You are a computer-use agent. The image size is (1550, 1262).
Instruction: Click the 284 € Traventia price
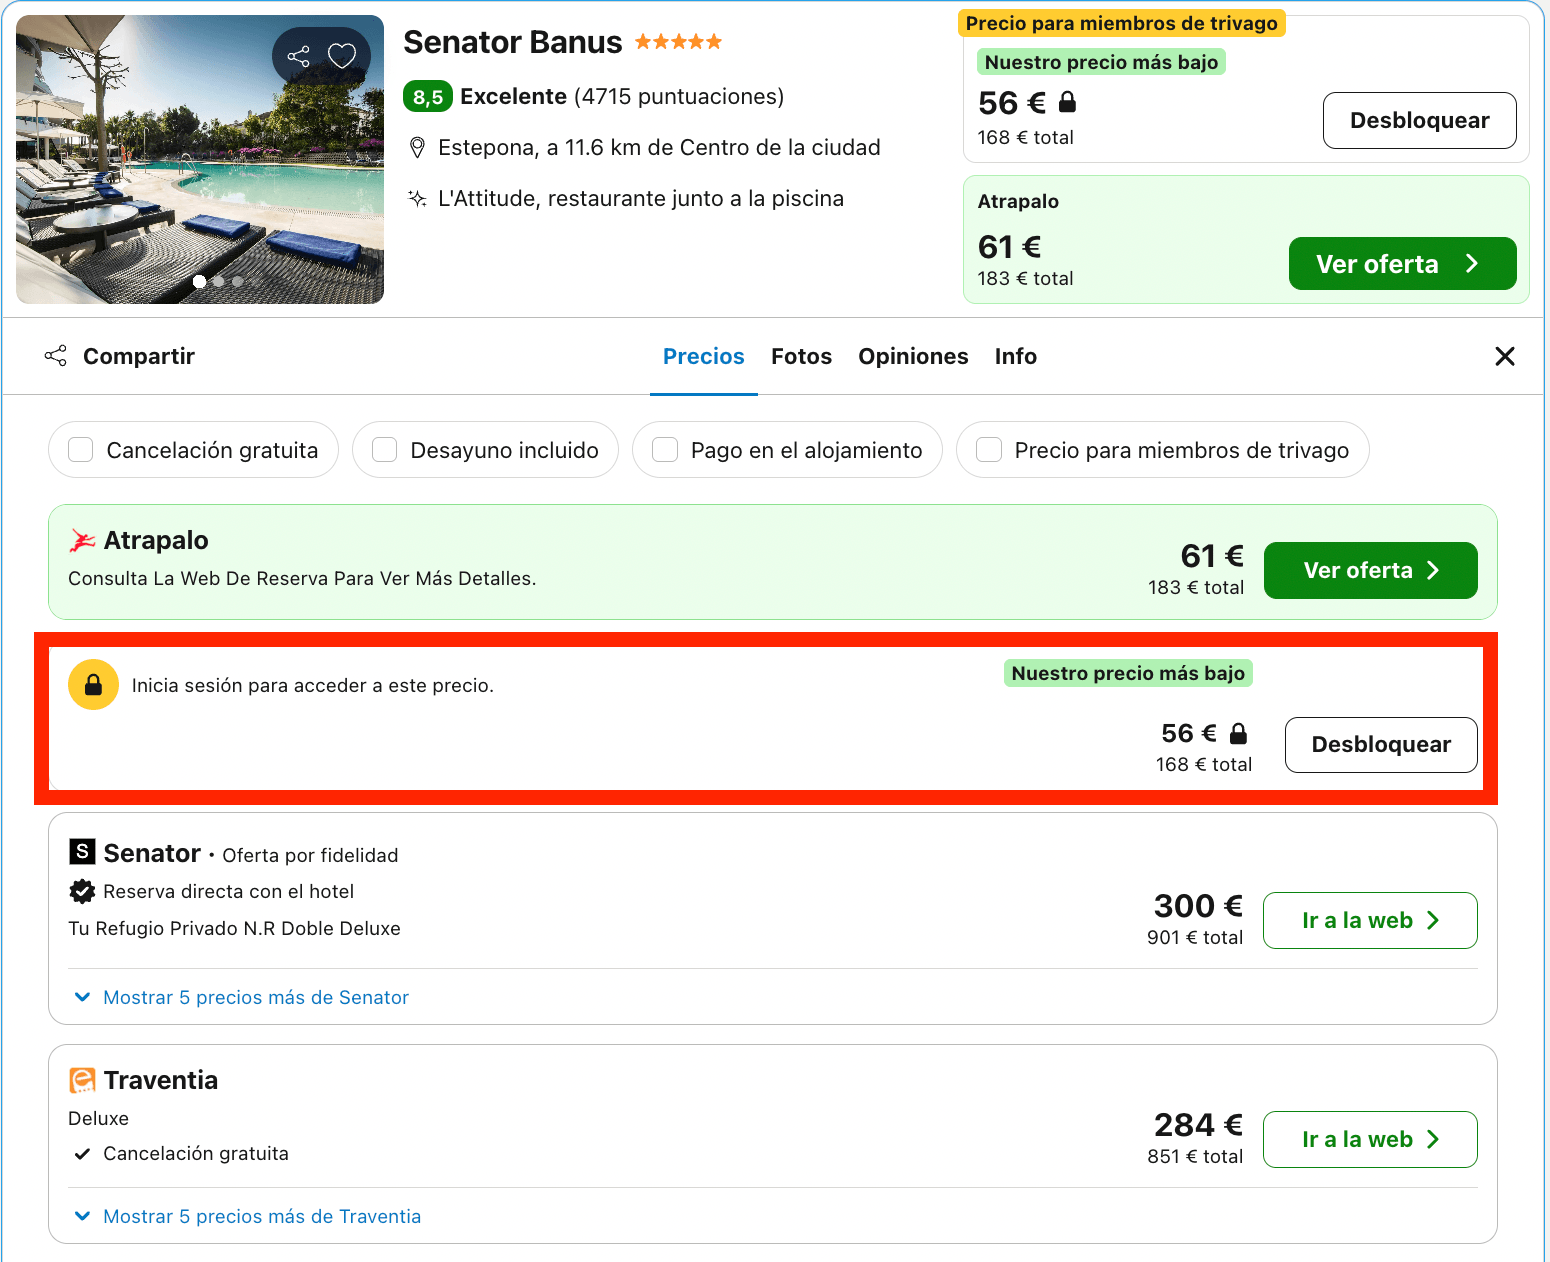click(x=1198, y=1125)
